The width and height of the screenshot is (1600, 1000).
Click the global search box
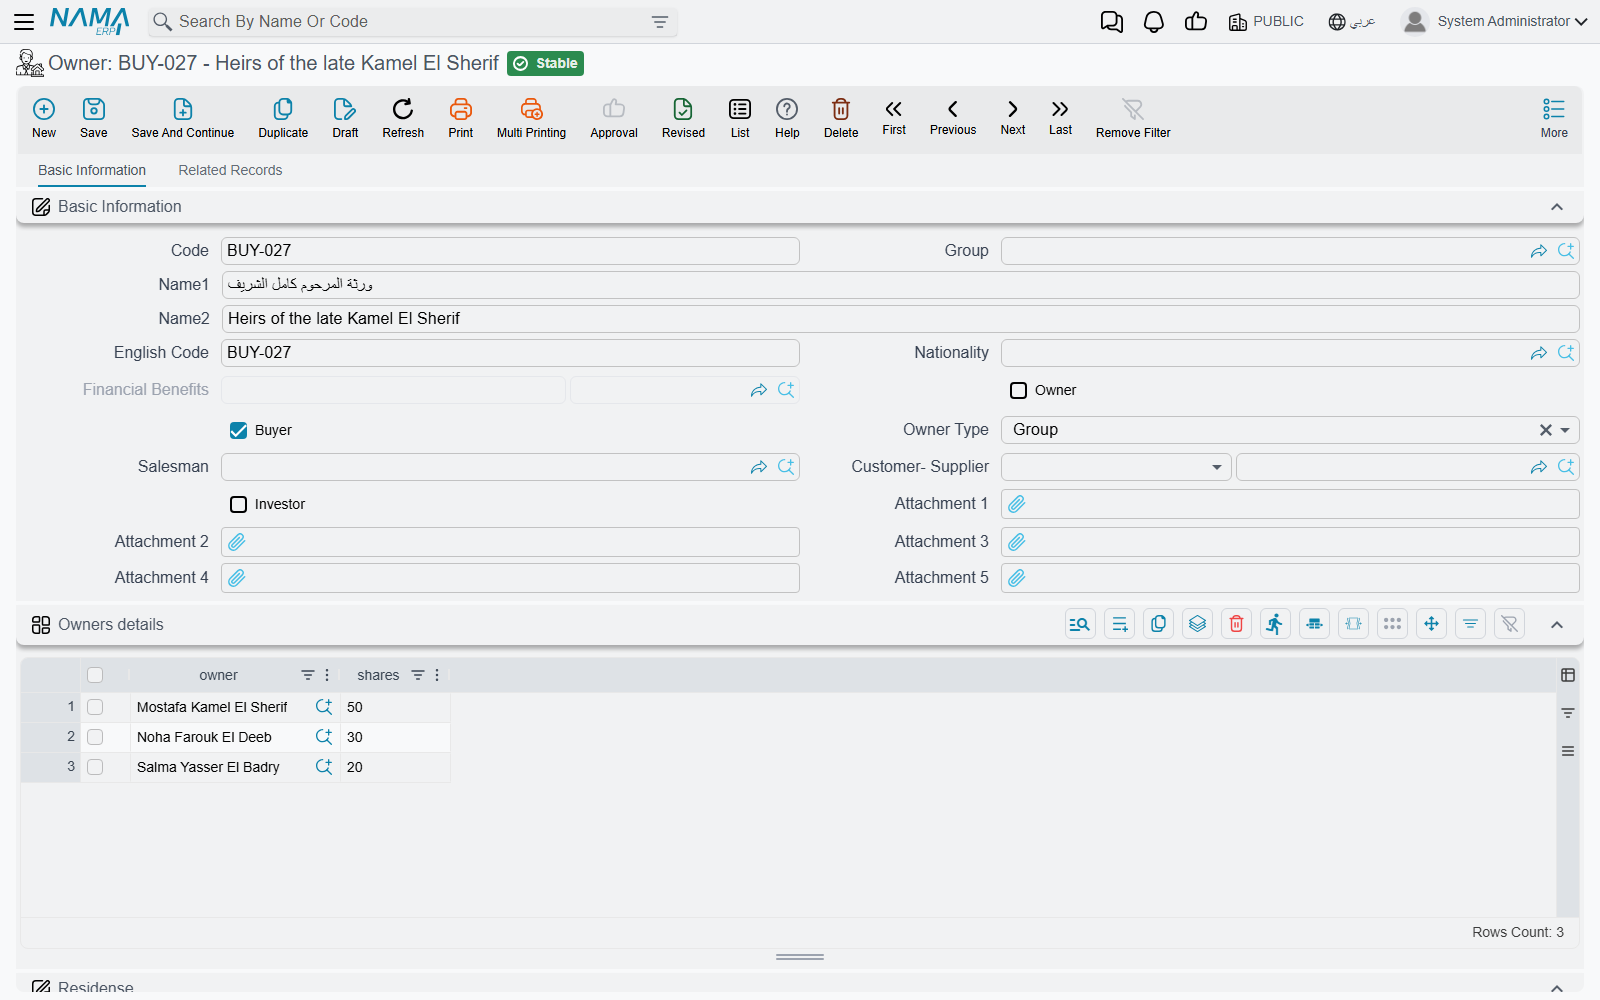pos(412,22)
